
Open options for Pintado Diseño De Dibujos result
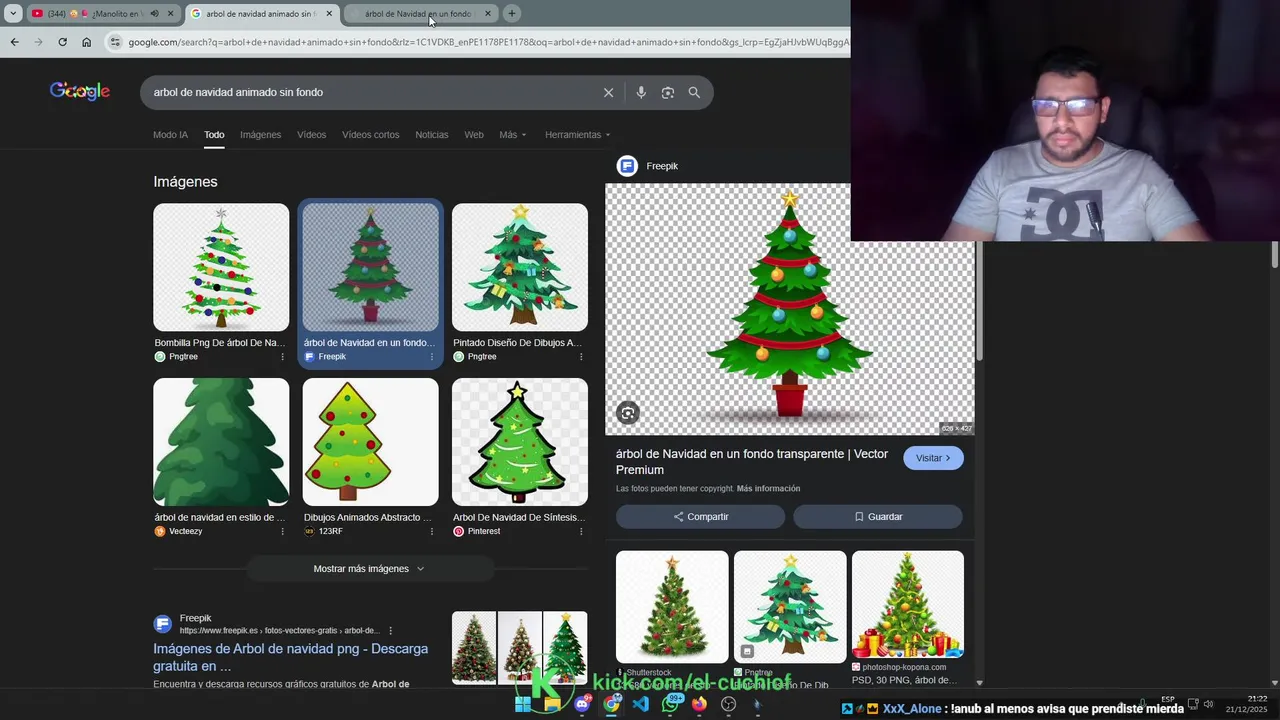[x=581, y=357]
